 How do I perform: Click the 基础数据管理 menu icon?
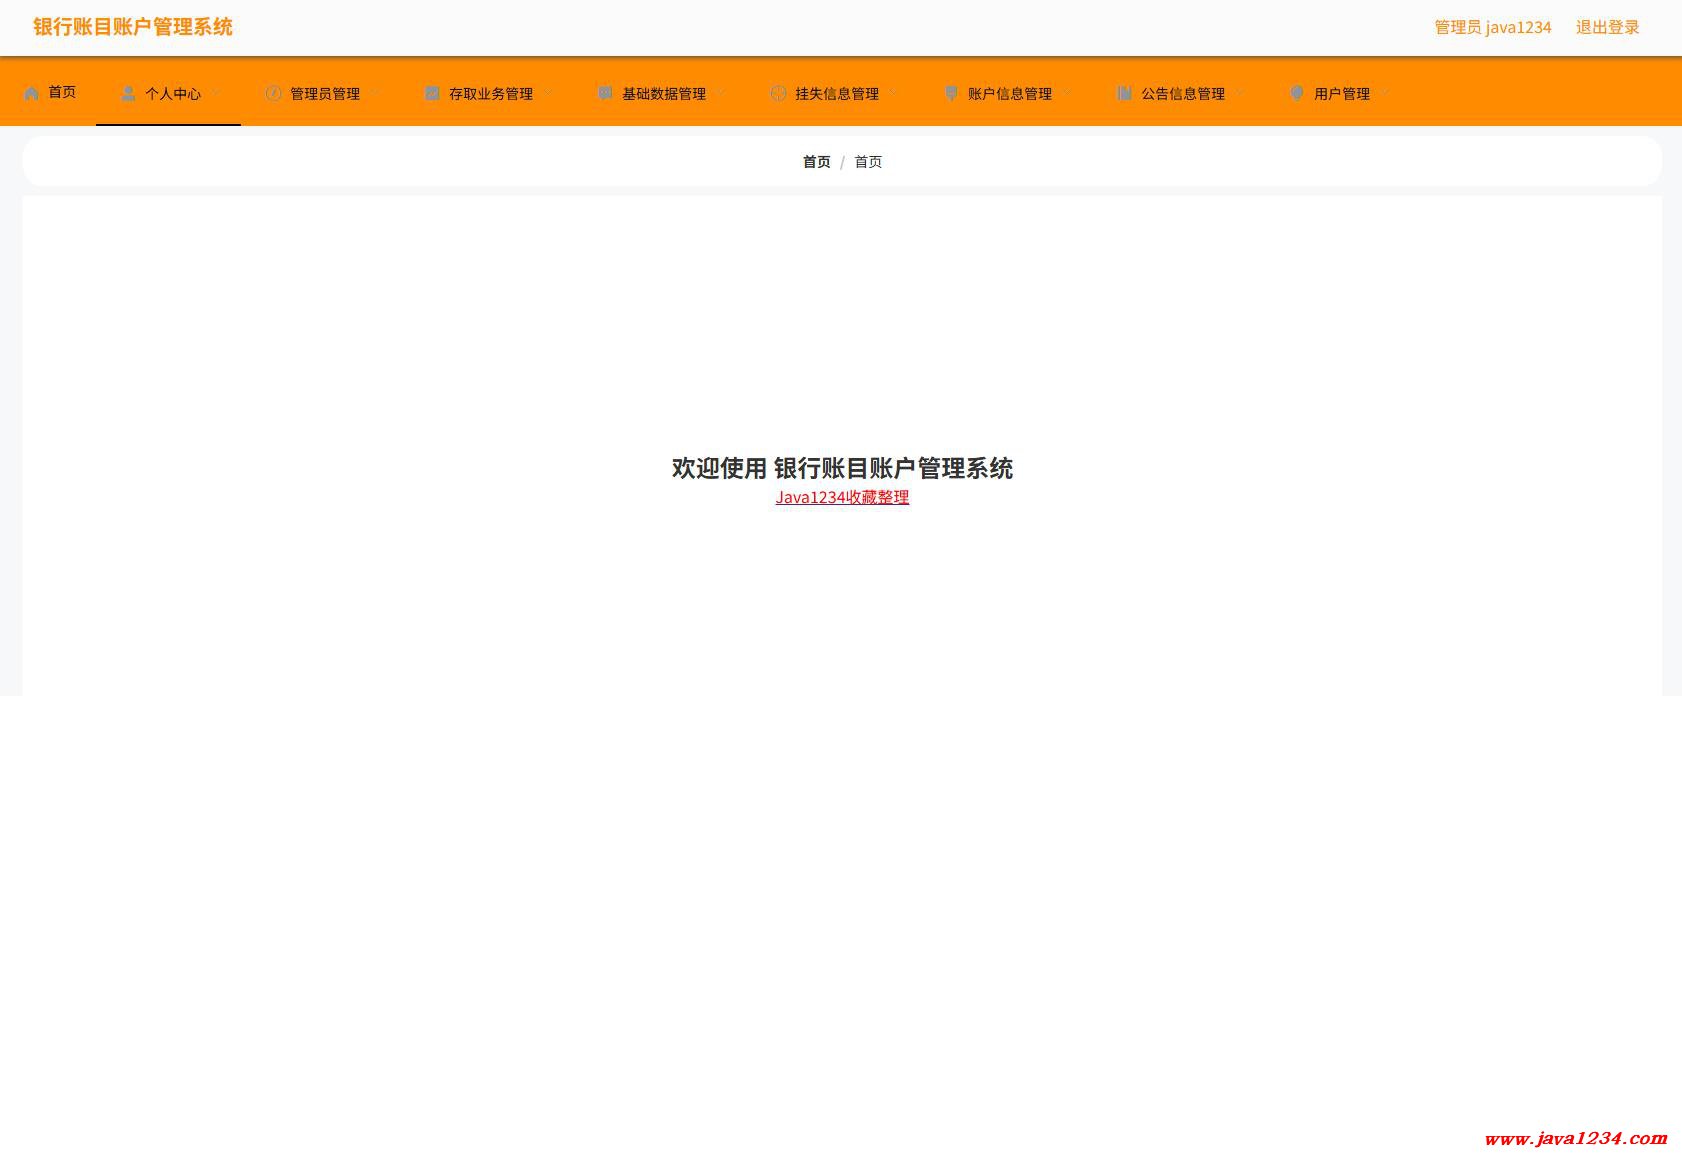[x=605, y=93]
